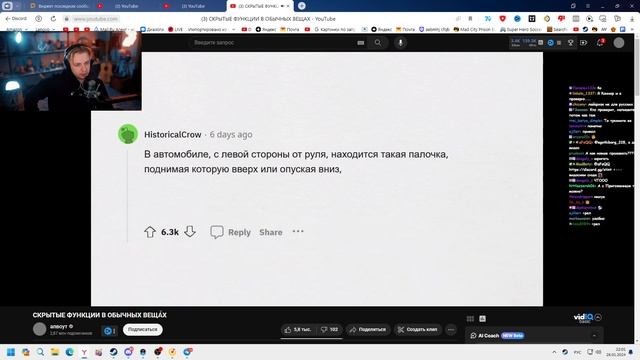The height and width of the screenshot is (360, 640).
Task: Reload the page with the refresh icon
Action: (53, 18)
